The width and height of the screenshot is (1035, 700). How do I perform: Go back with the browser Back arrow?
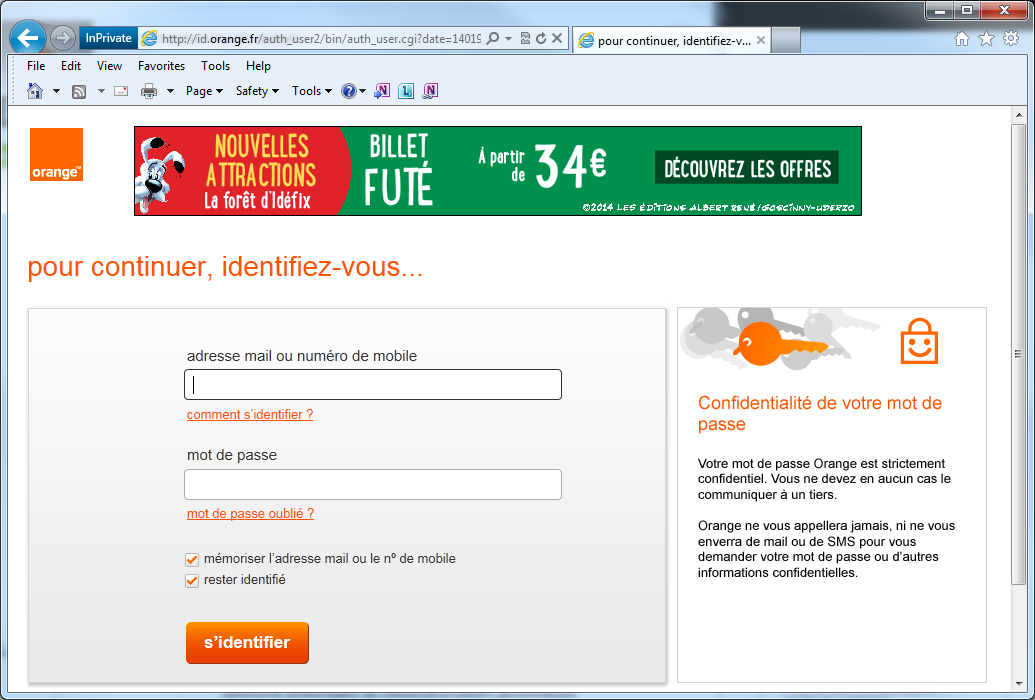[x=28, y=38]
